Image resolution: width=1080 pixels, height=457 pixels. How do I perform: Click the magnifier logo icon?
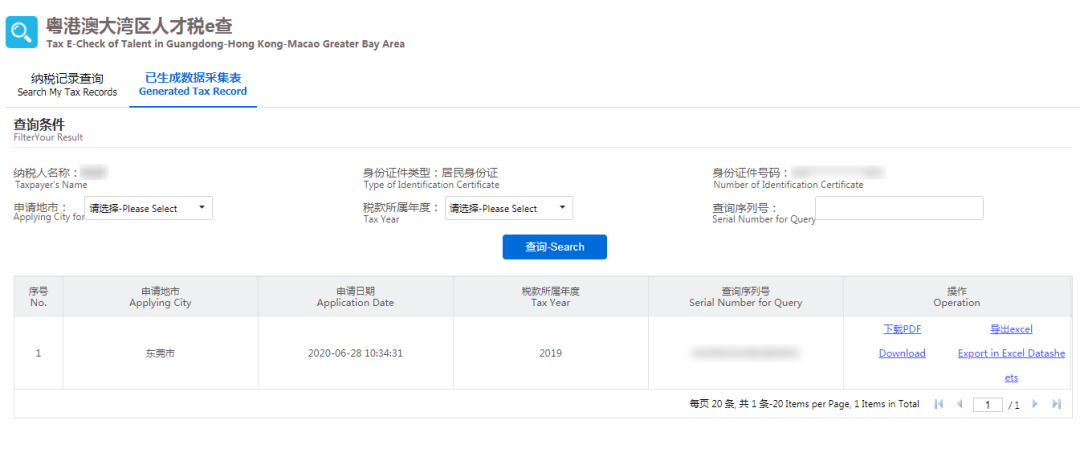(x=21, y=32)
